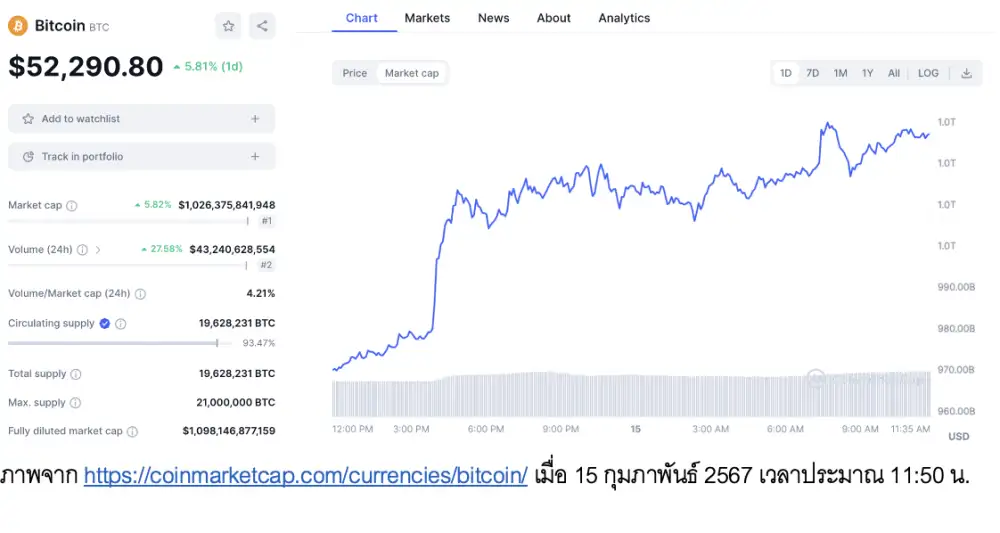Switch chart to Price view

[x=355, y=73]
